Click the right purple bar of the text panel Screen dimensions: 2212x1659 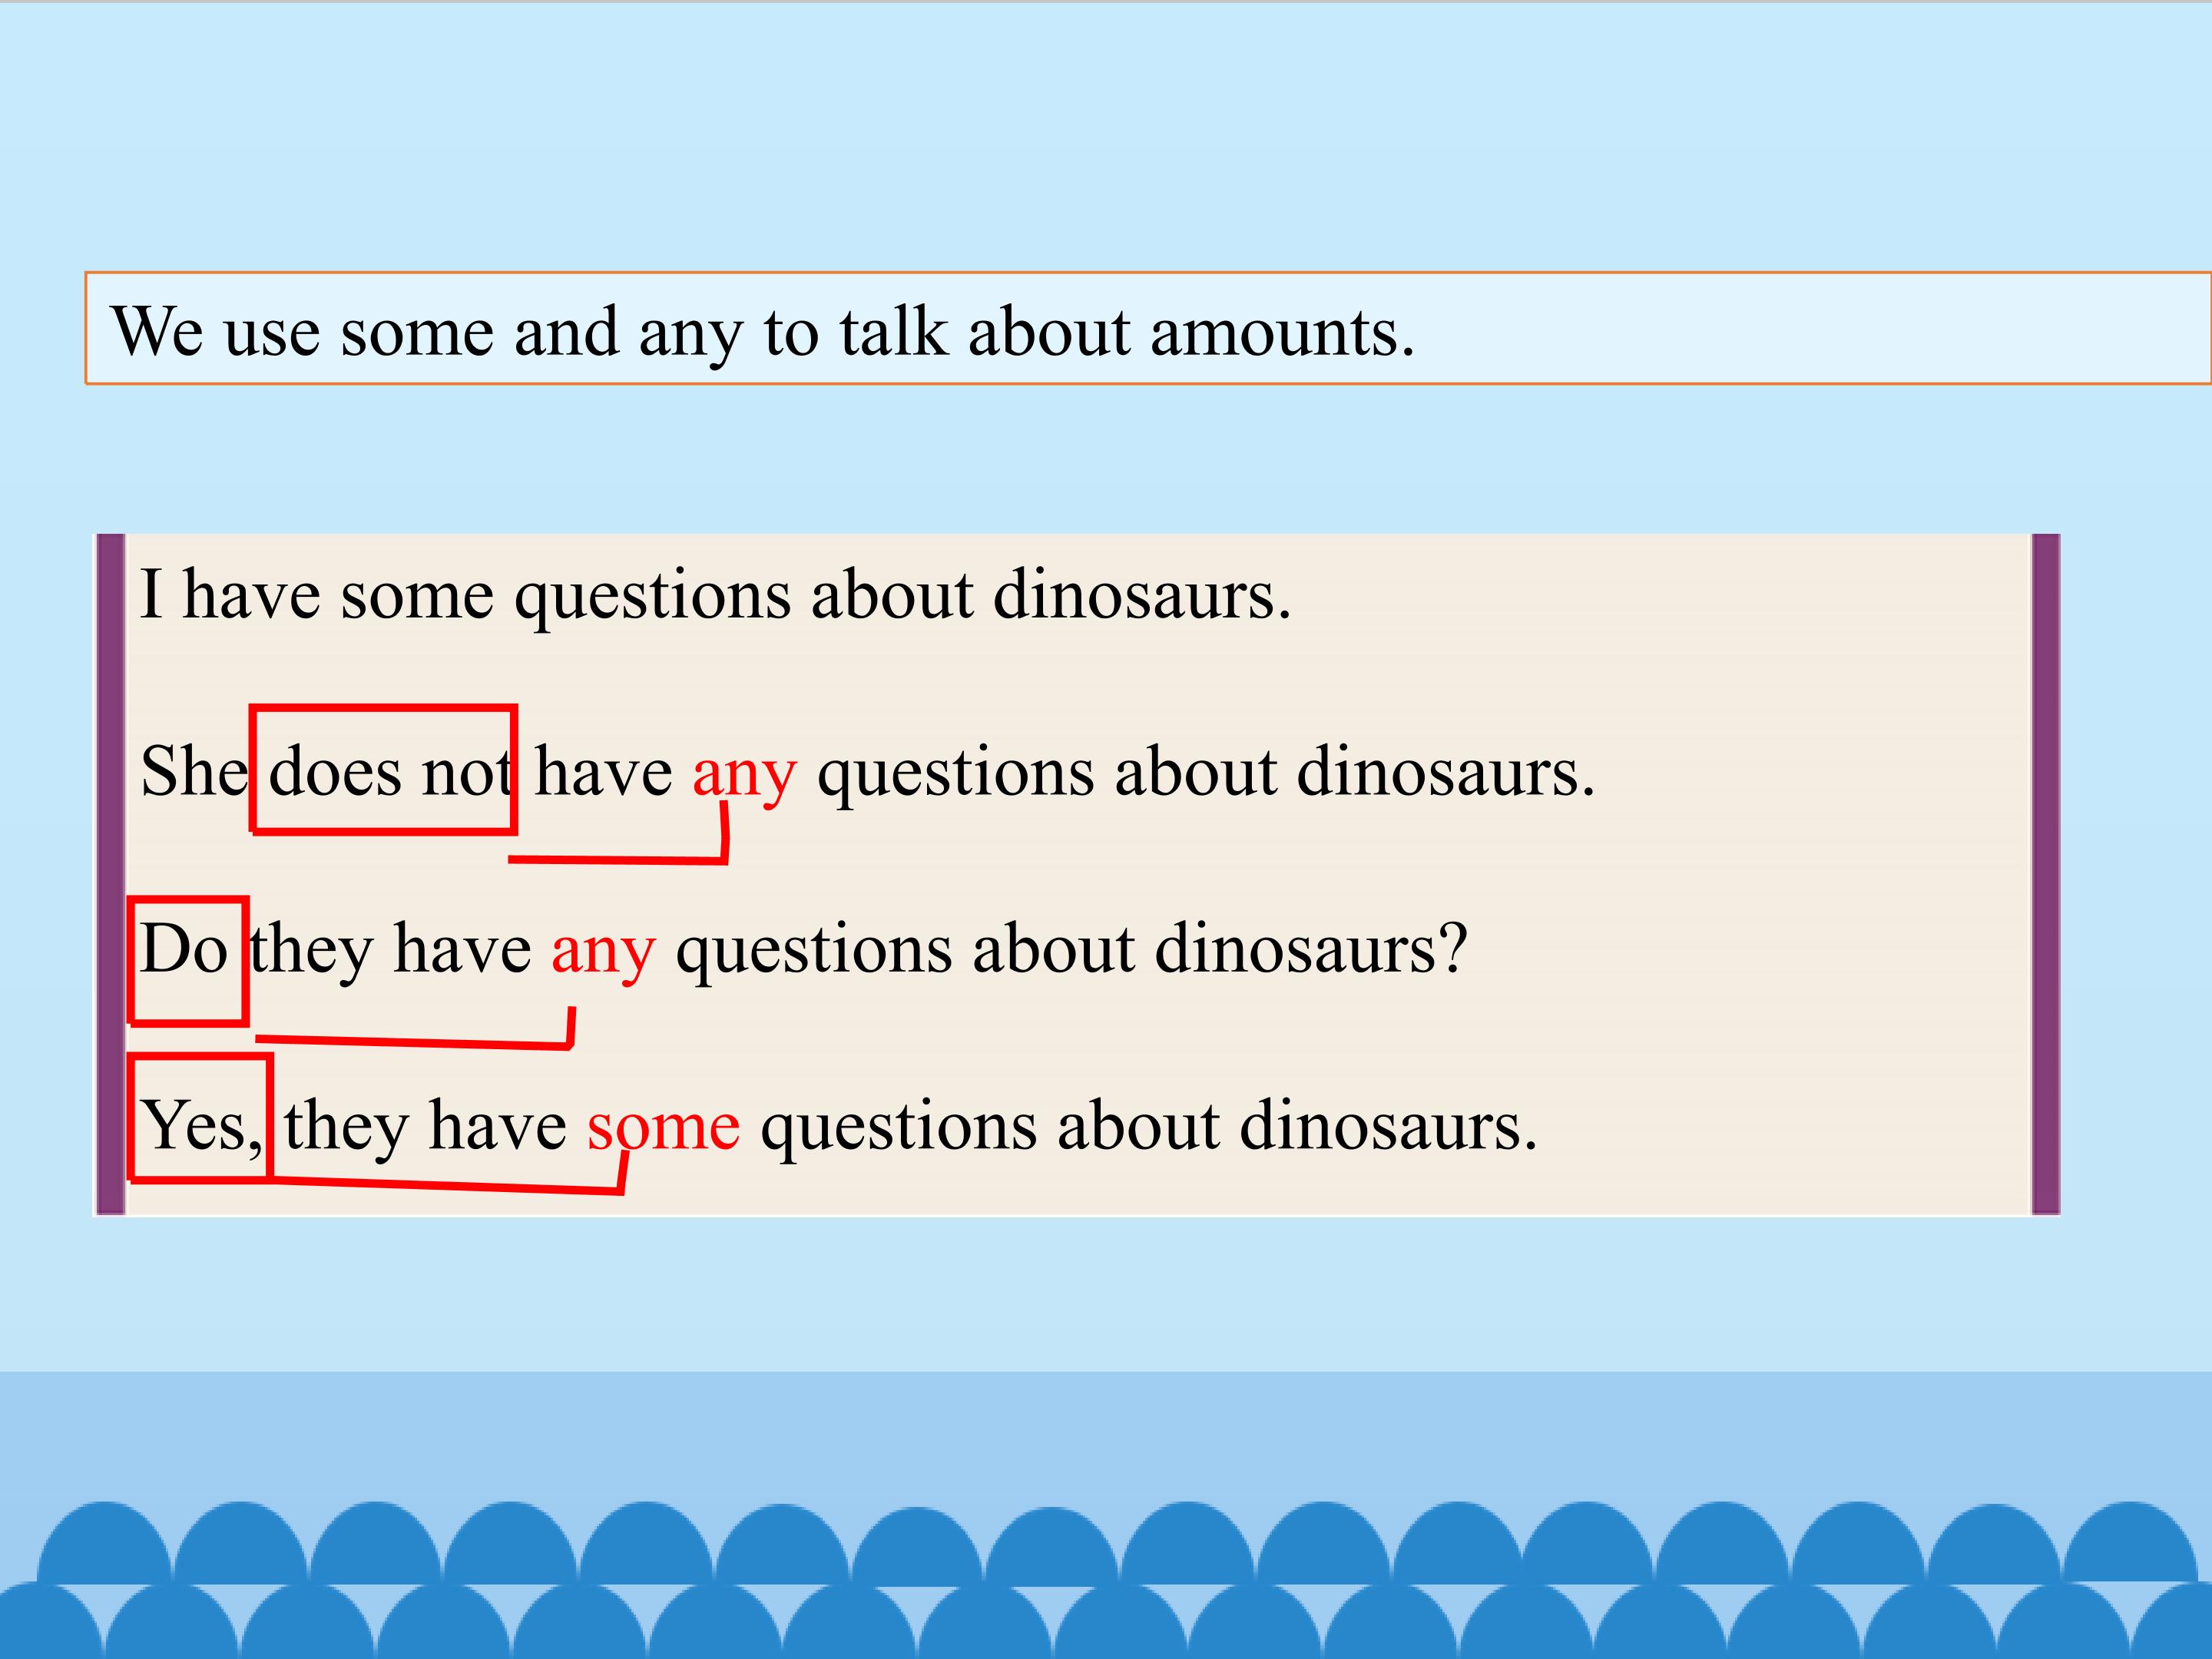click(x=2046, y=874)
